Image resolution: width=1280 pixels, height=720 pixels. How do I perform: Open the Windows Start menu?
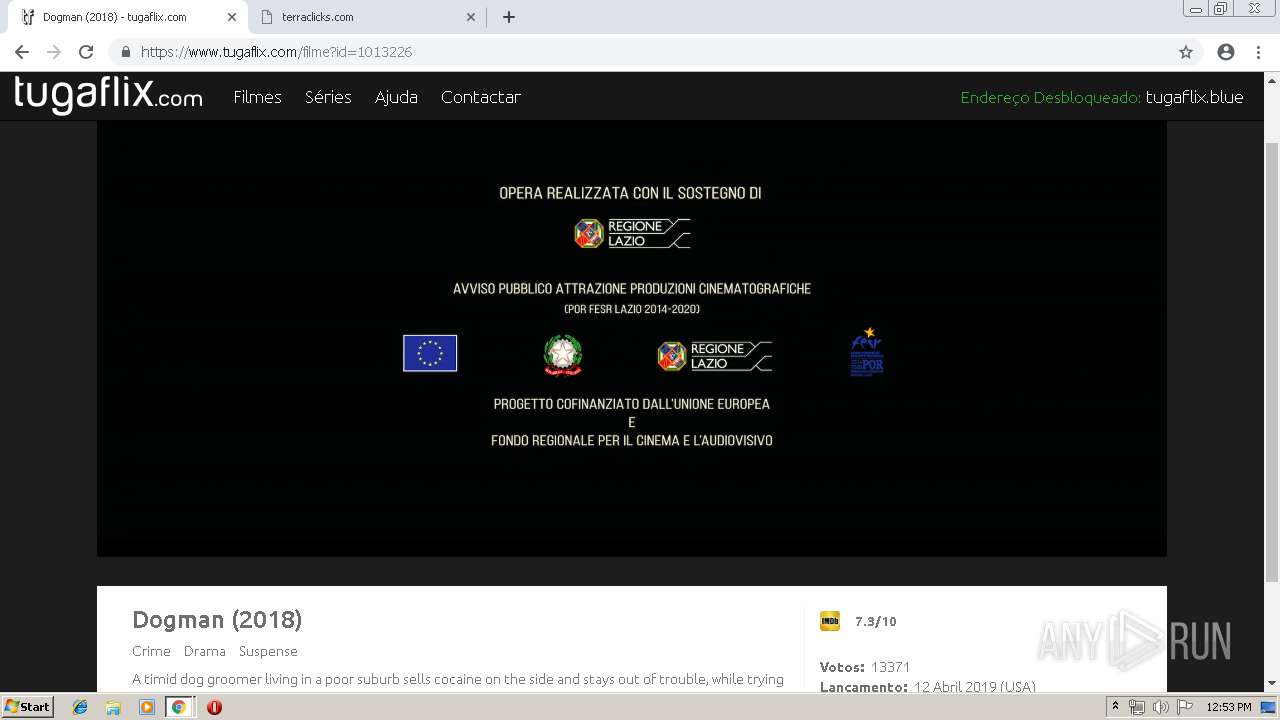click(x=28, y=706)
